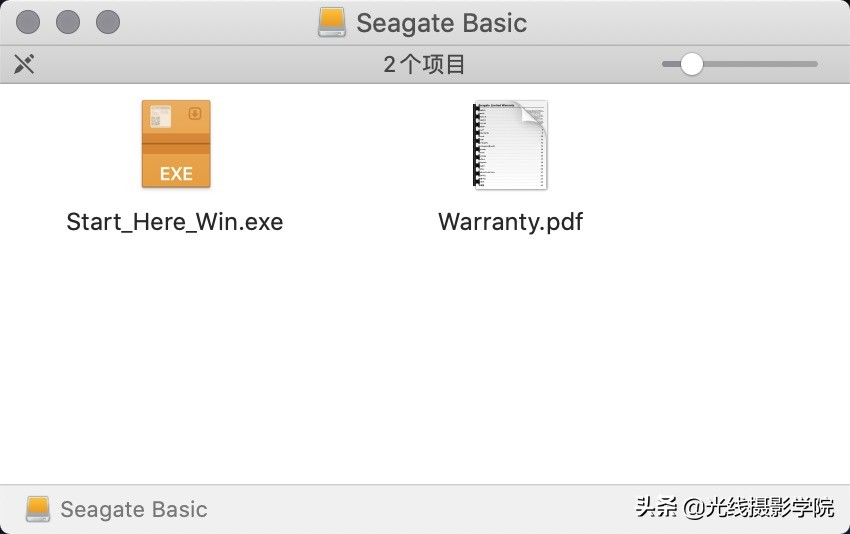This screenshot has width=850, height=534.
Task: Click the Warranty.pdf filename label
Action: 510,222
